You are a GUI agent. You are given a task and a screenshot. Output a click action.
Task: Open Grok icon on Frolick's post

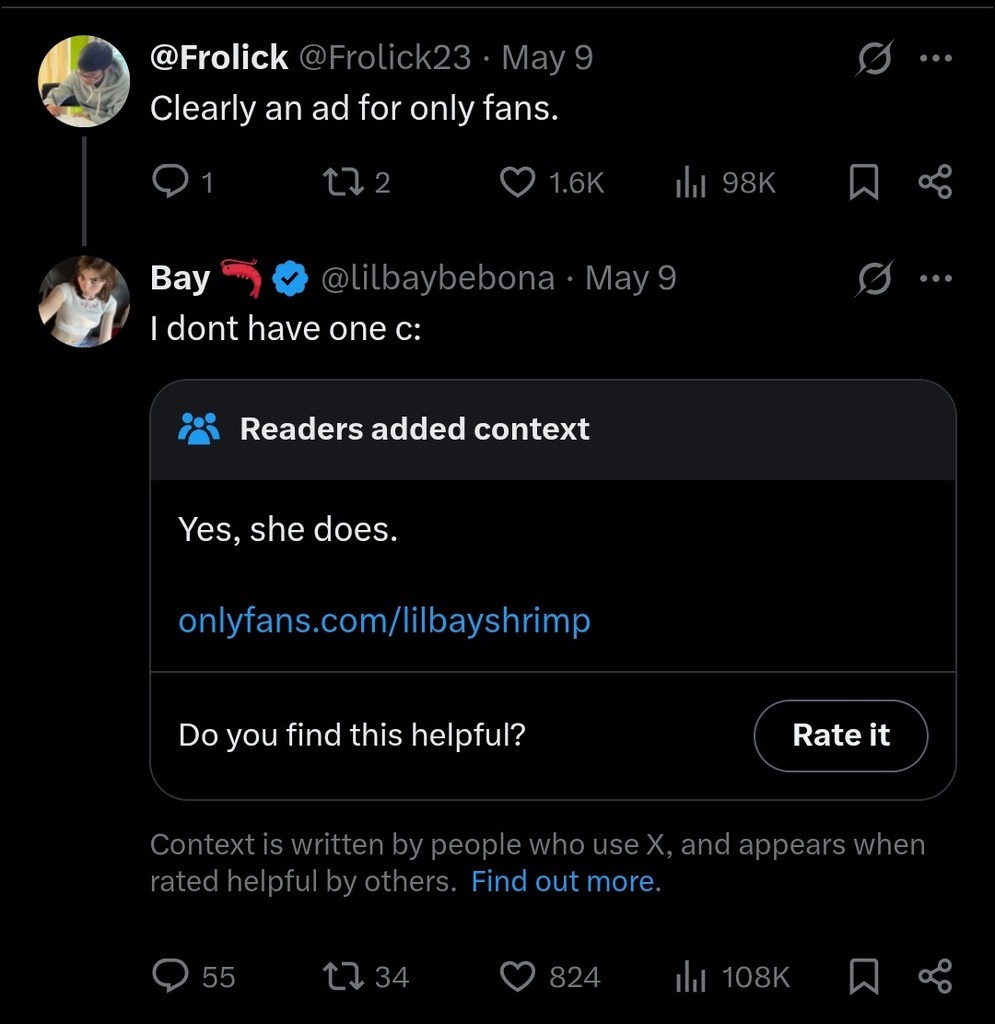(873, 60)
